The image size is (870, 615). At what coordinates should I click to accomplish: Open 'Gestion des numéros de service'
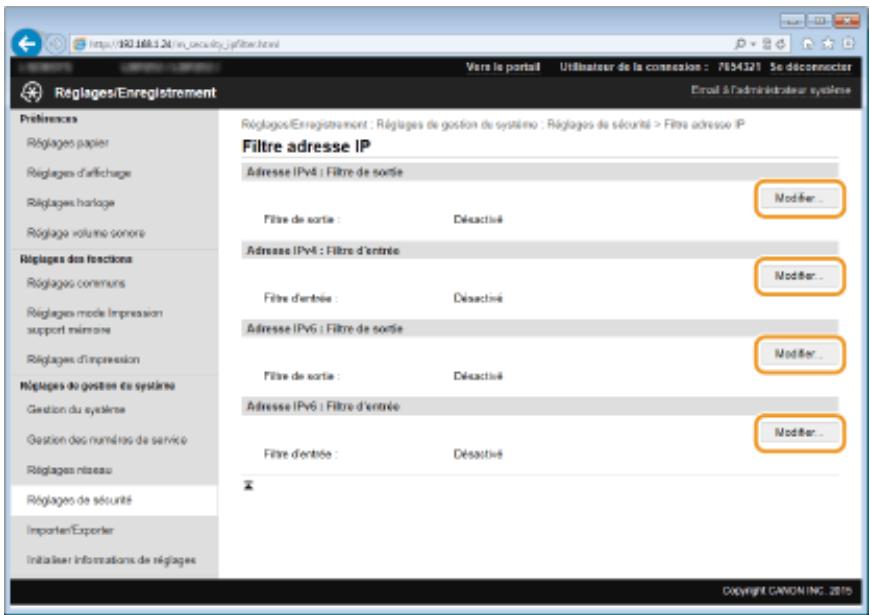pyautogui.click(x=107, y=440)
